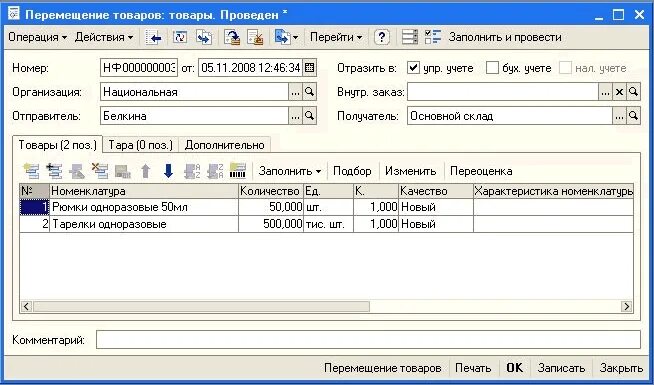Click the grayed finish-editing row icon
654x385 pixels.
tap(123, 171)
